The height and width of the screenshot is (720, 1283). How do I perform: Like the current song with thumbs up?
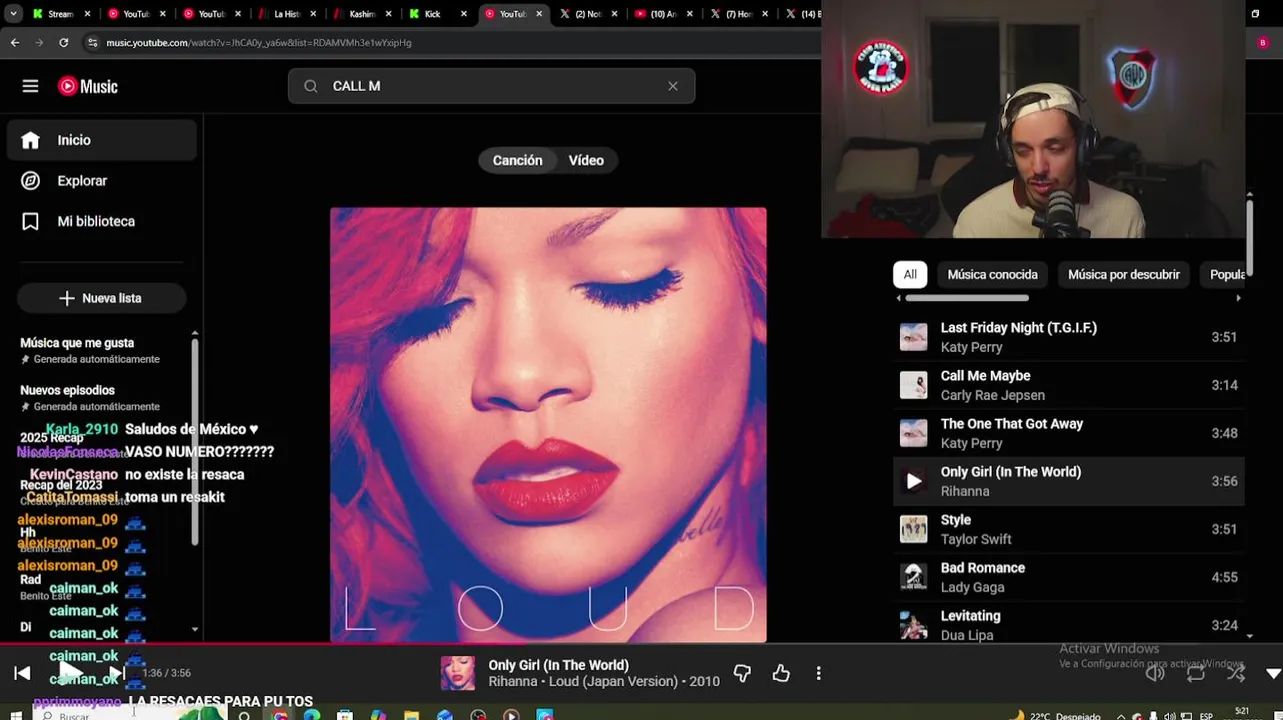781,673
